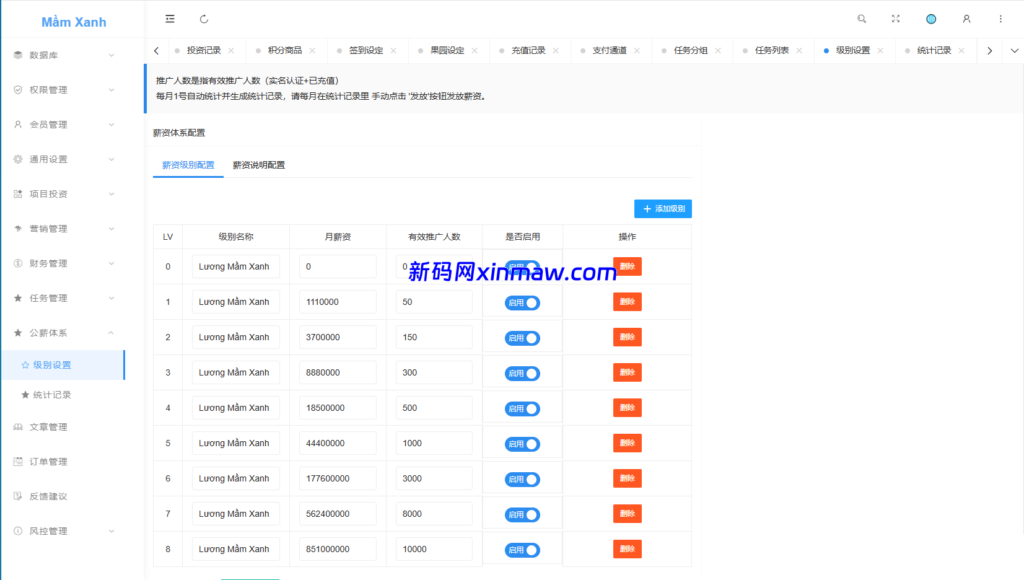Close the 投资记录 tab
Viewport: 1024px width, 580px height.
[231, 50]
